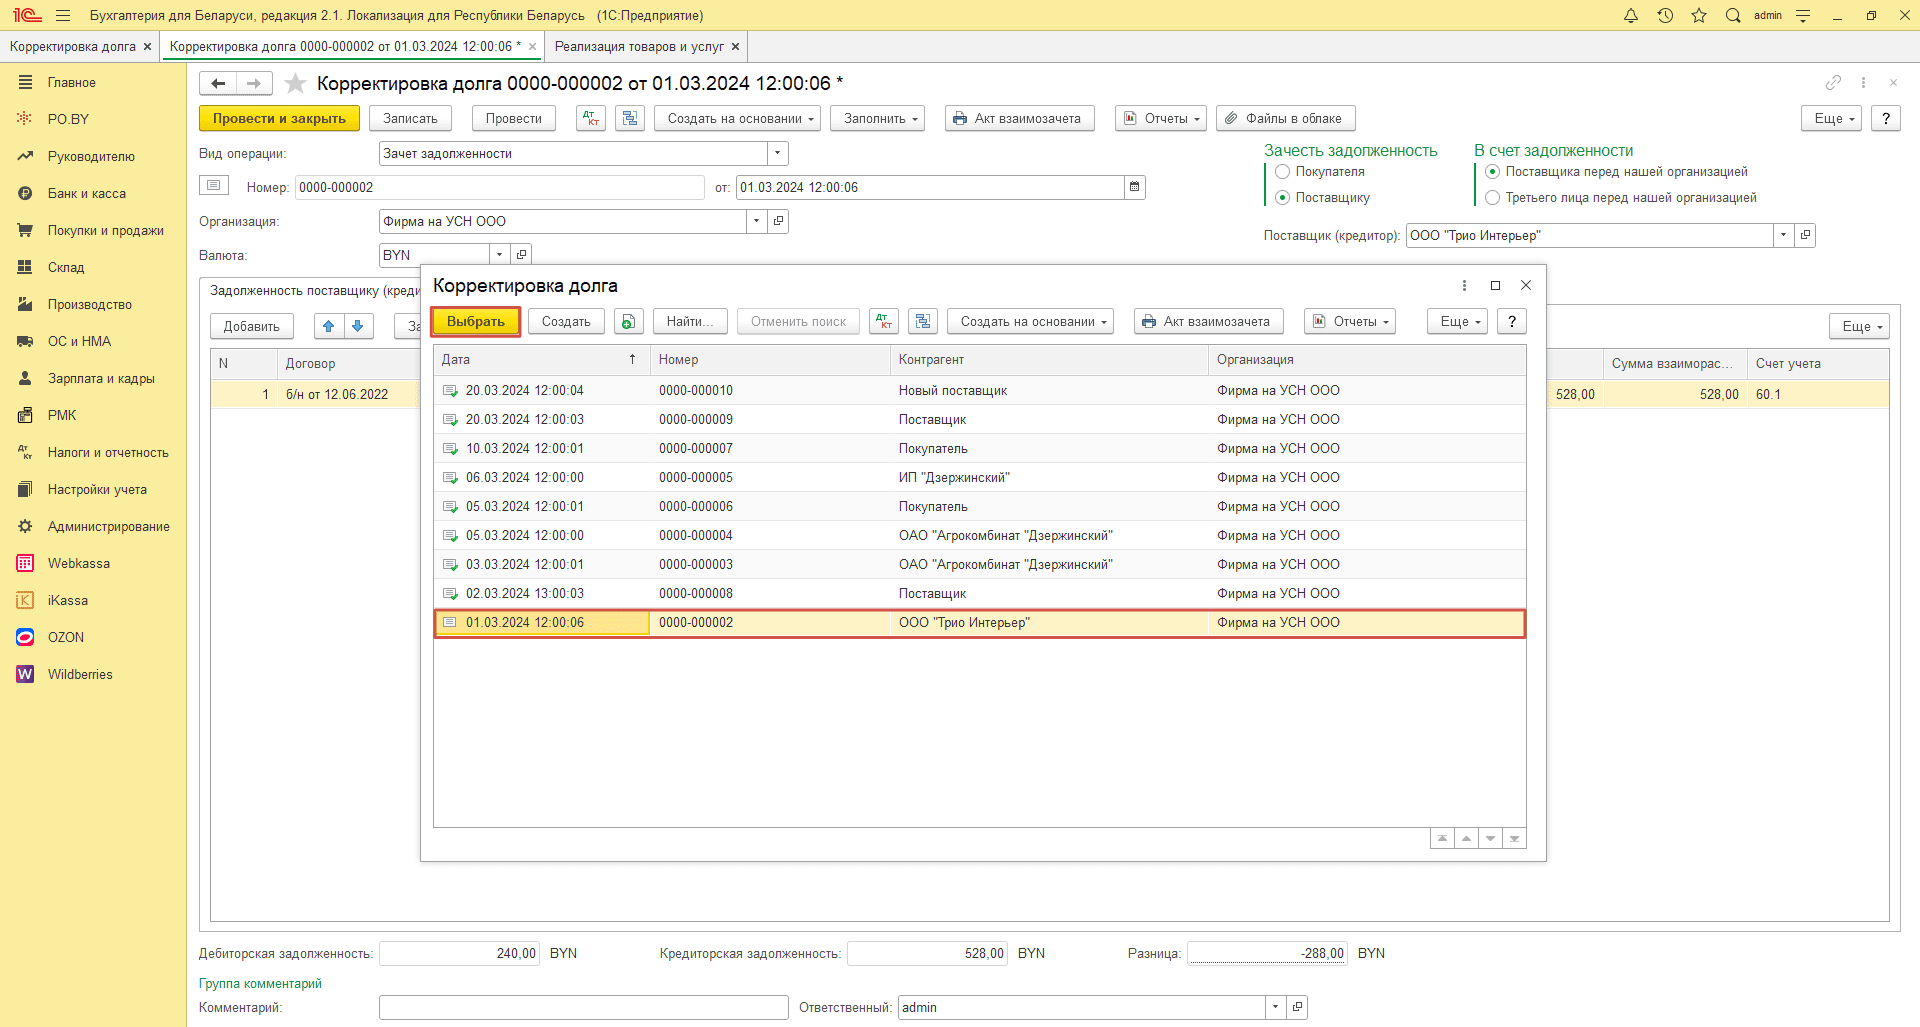Viewport: 1920px width, 1027px height.
Task: Click into Комментарий input field
Action: point(584,1007)
